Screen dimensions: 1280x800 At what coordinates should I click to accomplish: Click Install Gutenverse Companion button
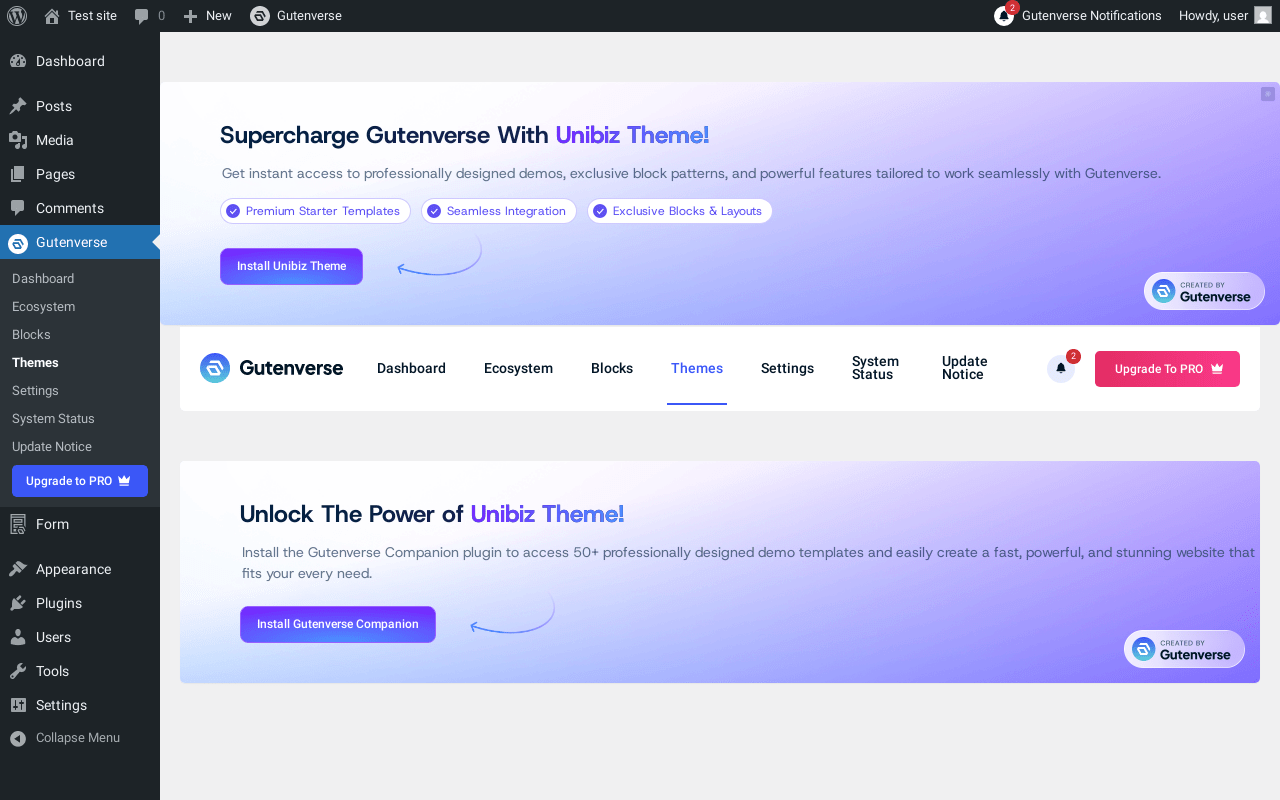[x=338, y=624]
